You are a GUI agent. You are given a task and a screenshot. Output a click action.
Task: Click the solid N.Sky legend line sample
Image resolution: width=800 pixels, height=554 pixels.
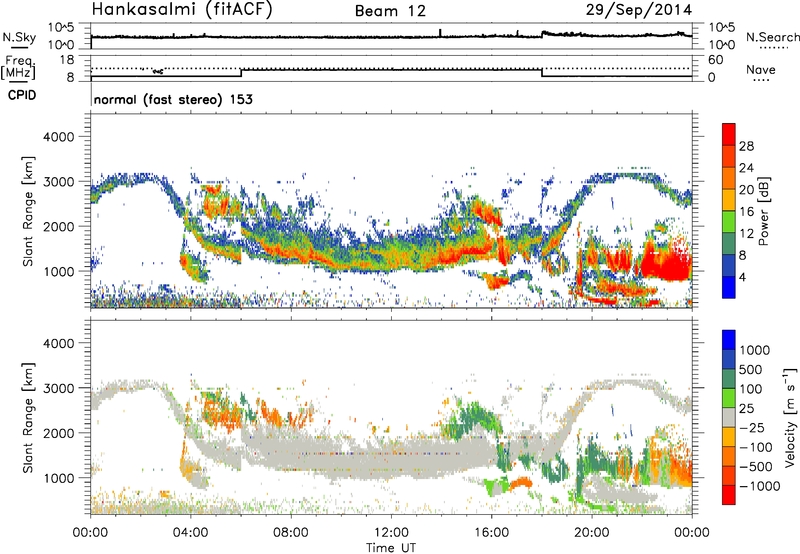coord(19,48)
